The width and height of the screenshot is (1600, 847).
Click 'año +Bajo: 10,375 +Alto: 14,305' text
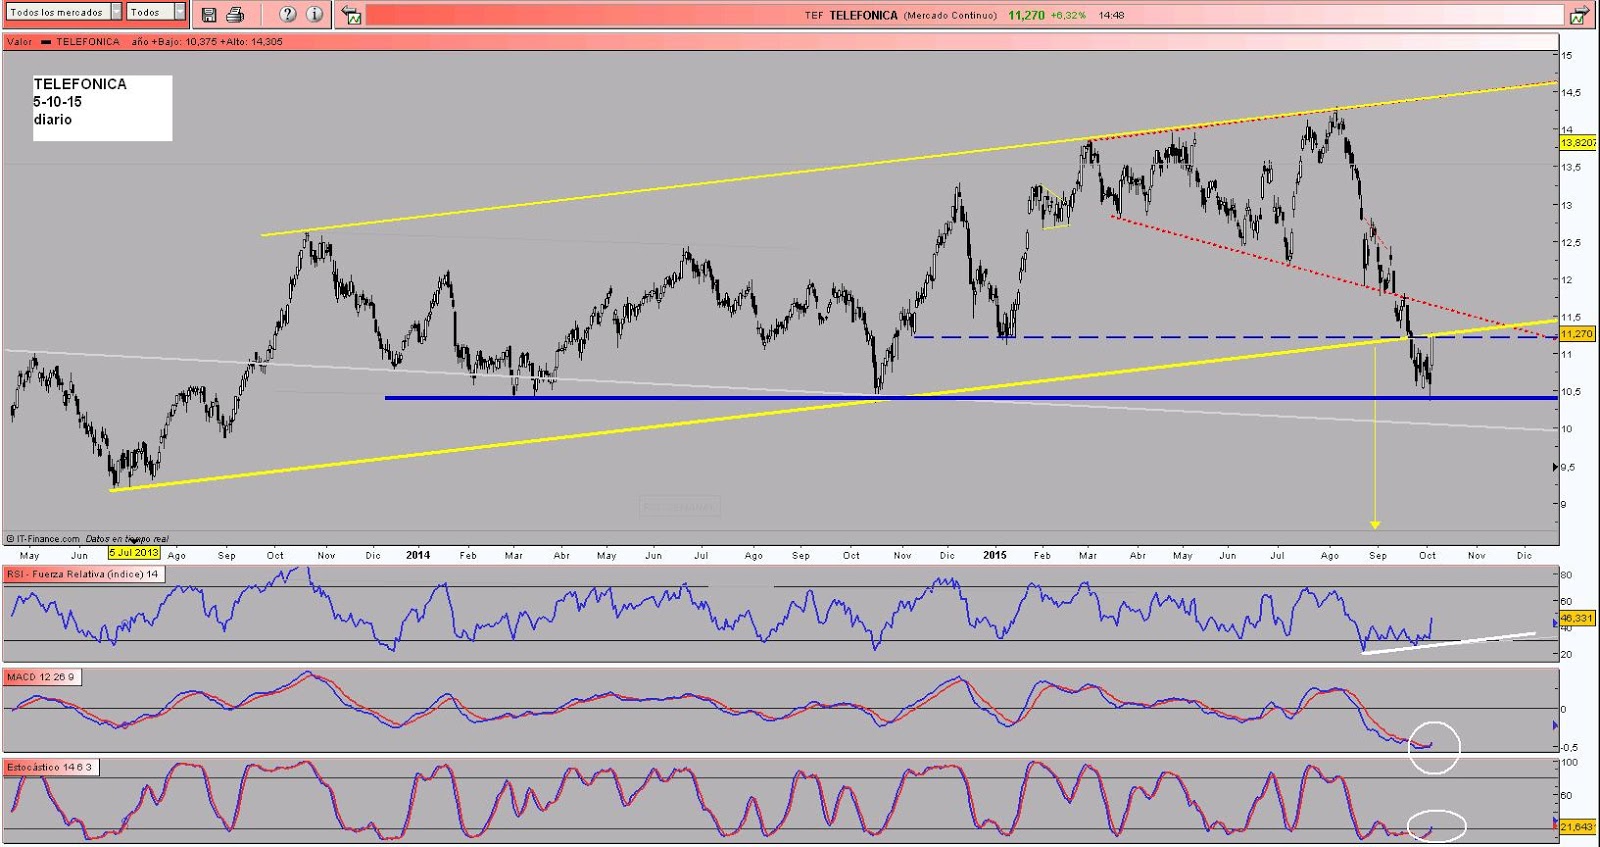click(207, 42)
